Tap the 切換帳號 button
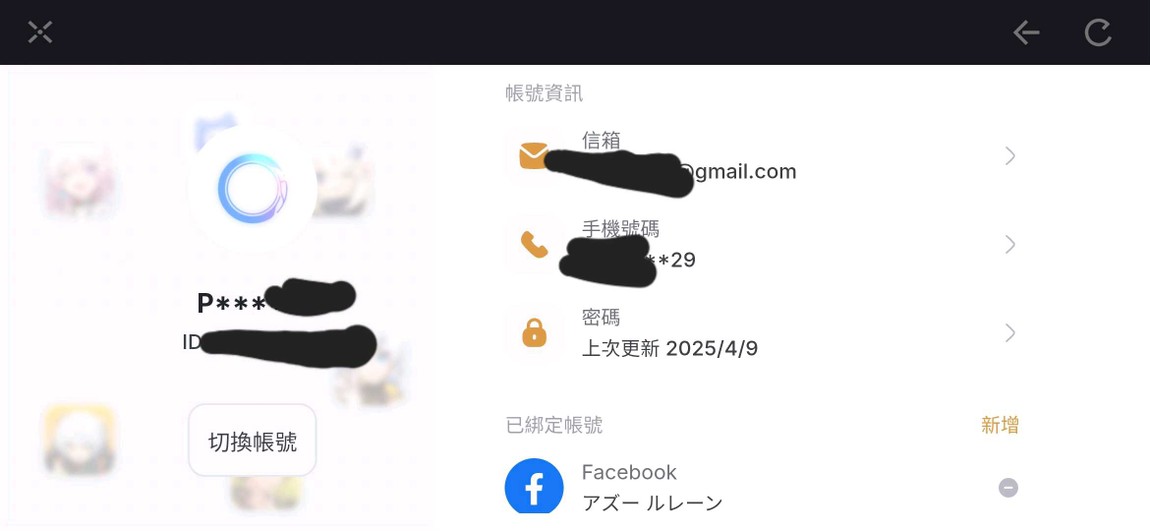 [252, 440]
